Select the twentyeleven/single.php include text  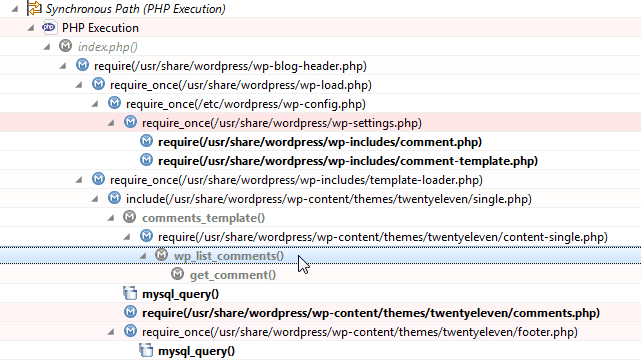pos(329,199)
